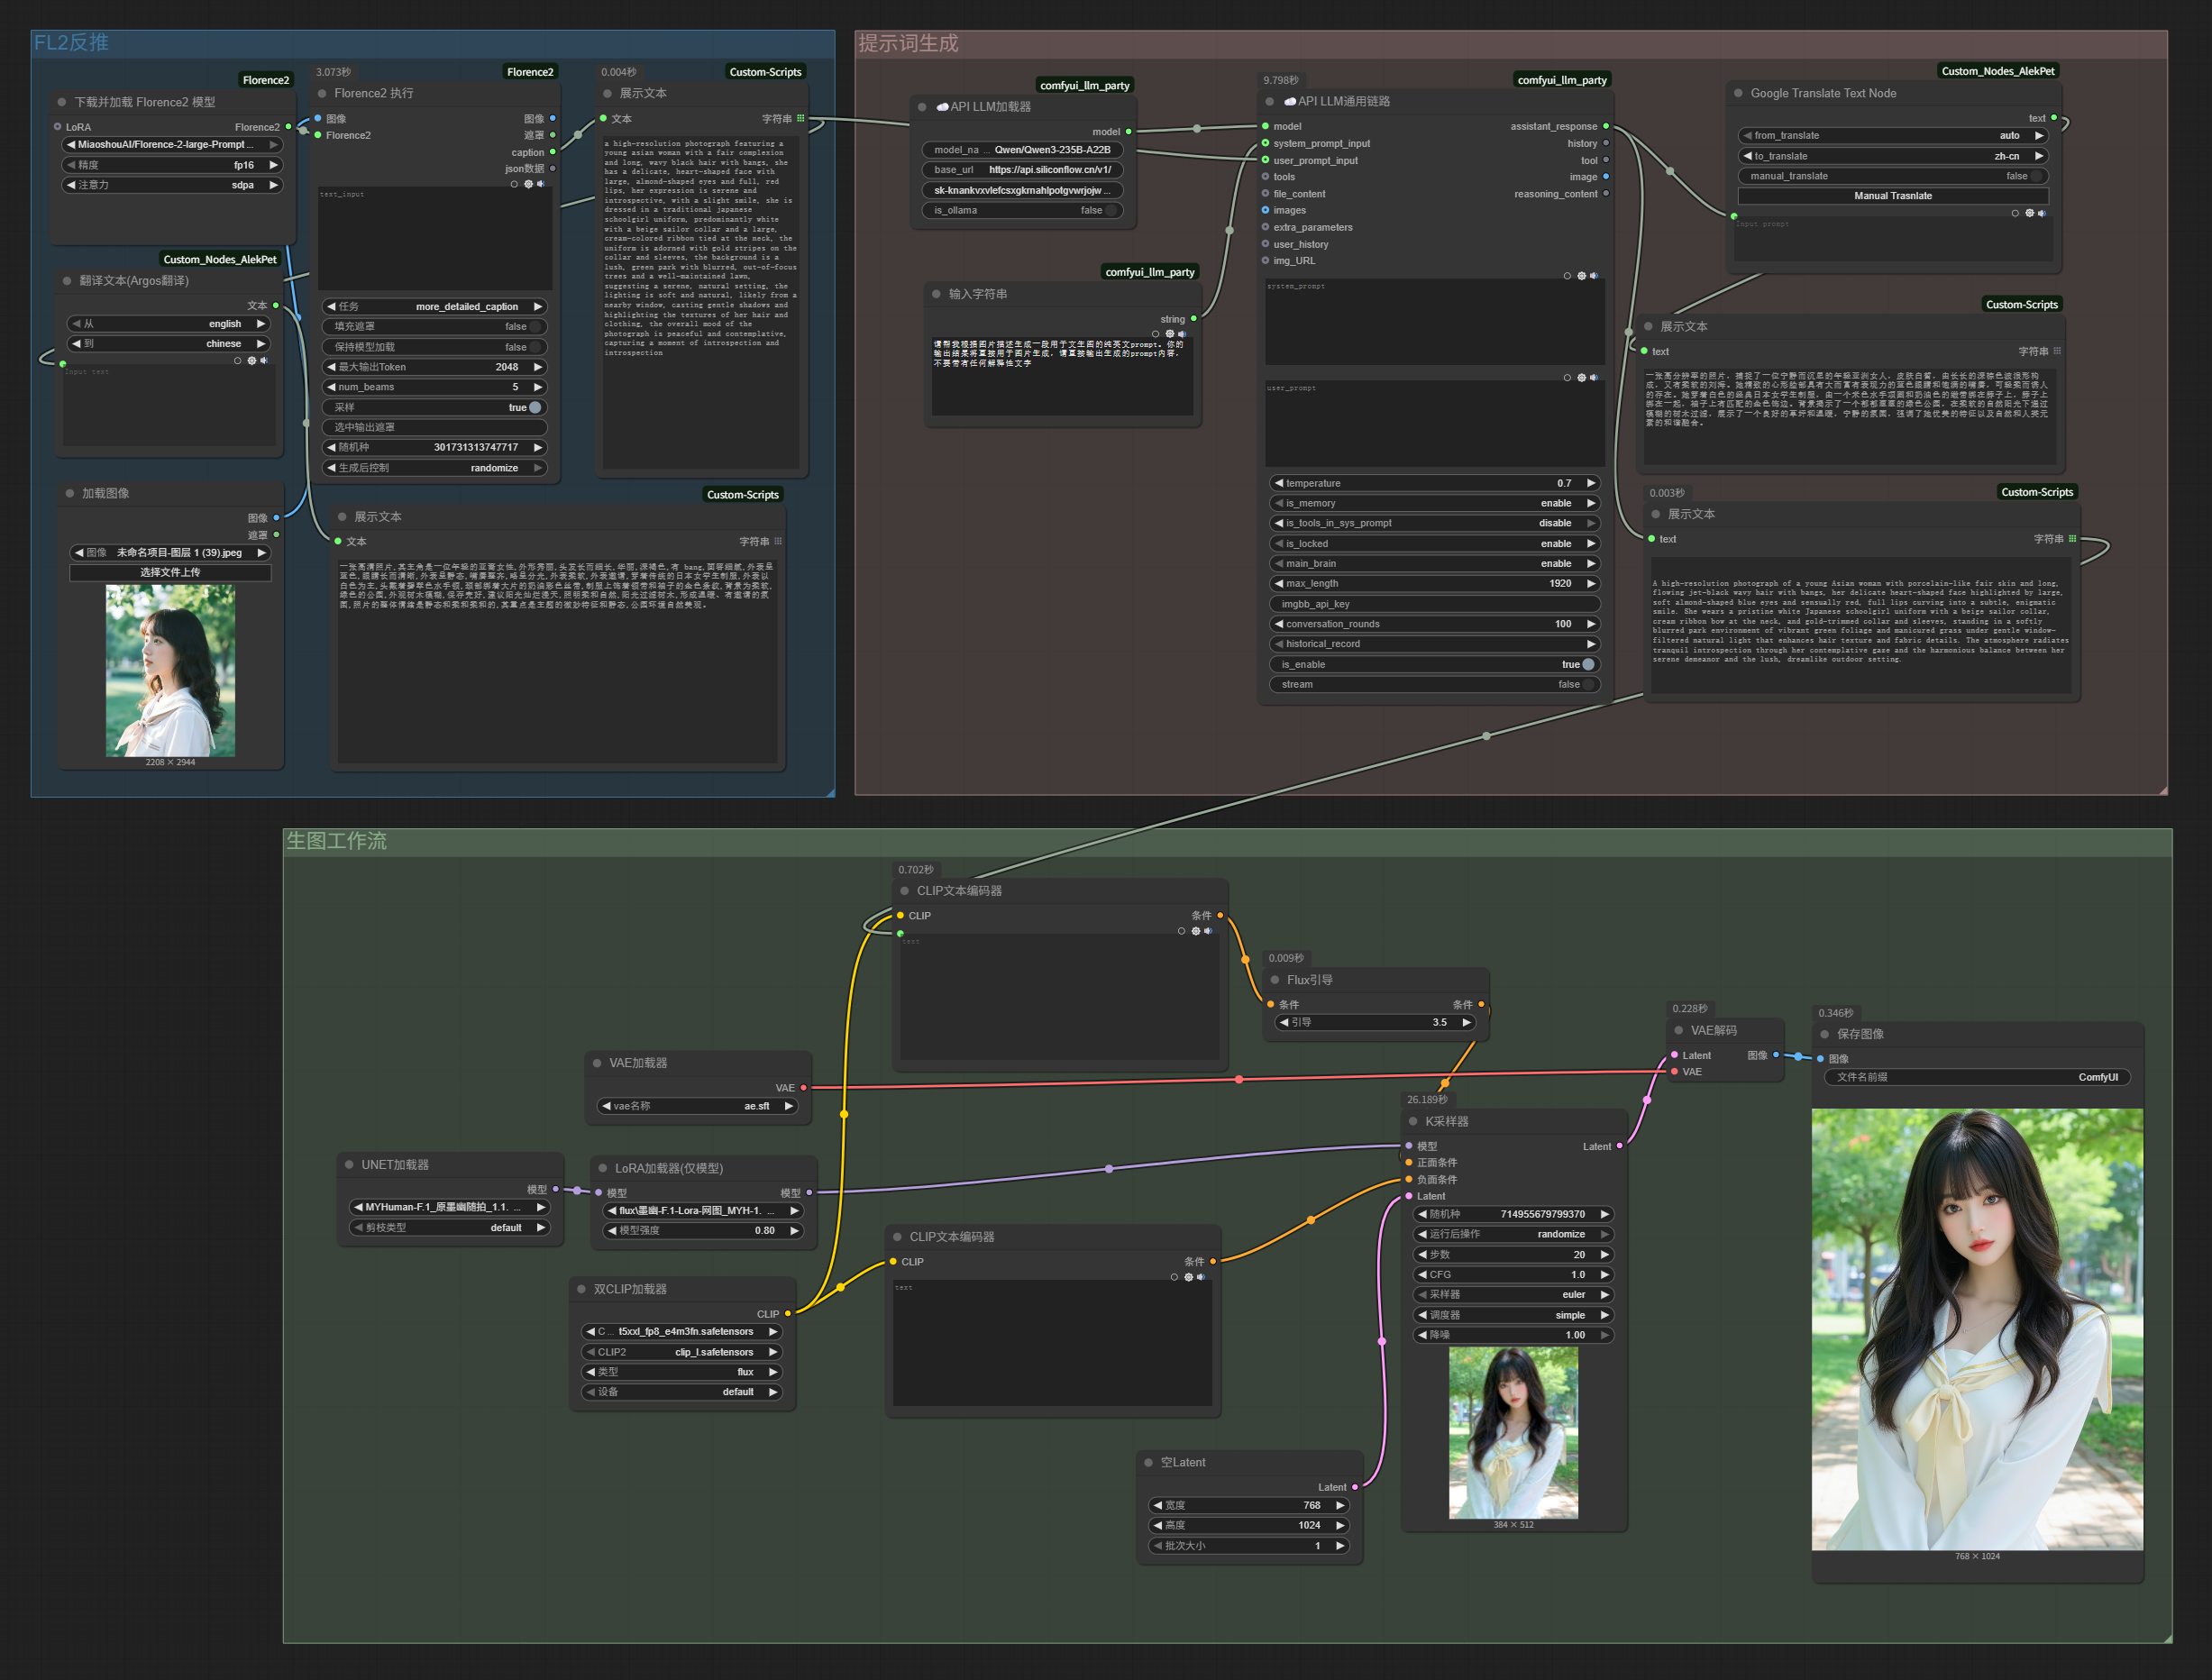Image resolution: width=2212 pixels, height=1680 pixels.
Task: Click cloud icon on API LLM加载器 title
Action: point(942,107)
